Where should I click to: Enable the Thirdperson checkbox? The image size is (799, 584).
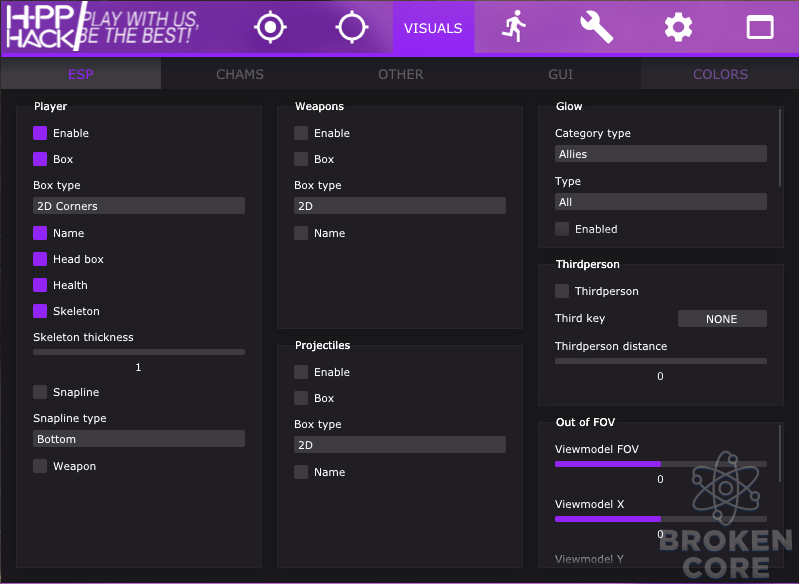coord(562,291)
